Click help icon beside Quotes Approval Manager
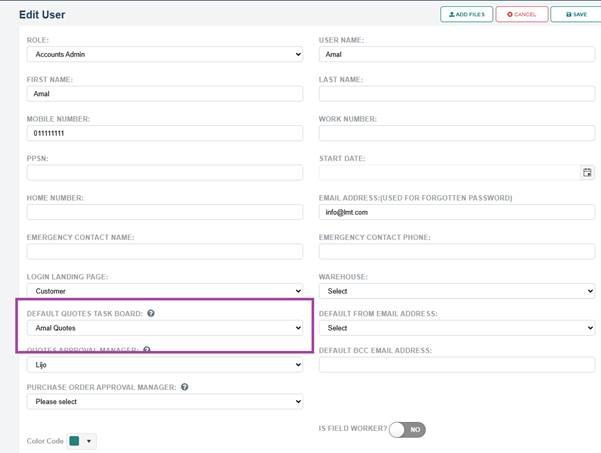The image size is (601, 453). point(147,350)
